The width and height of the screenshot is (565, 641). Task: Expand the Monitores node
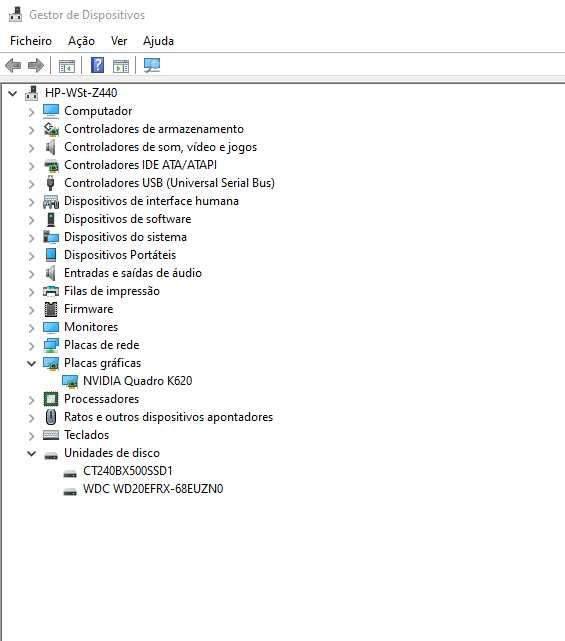pyautogui.click(x=31, y=327)
